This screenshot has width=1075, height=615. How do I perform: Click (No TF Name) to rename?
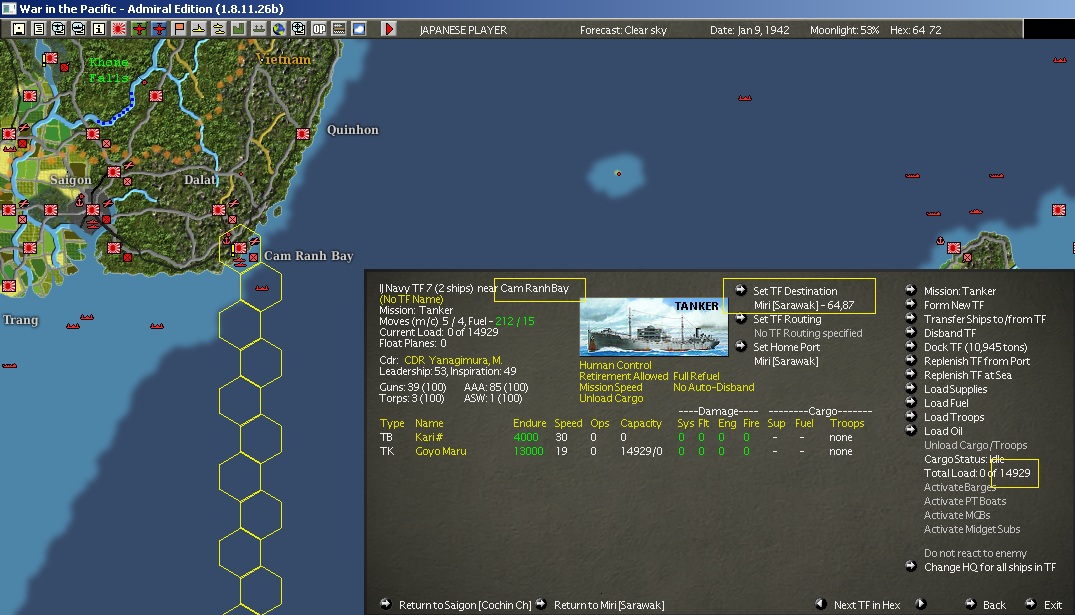tap(411, 300)
